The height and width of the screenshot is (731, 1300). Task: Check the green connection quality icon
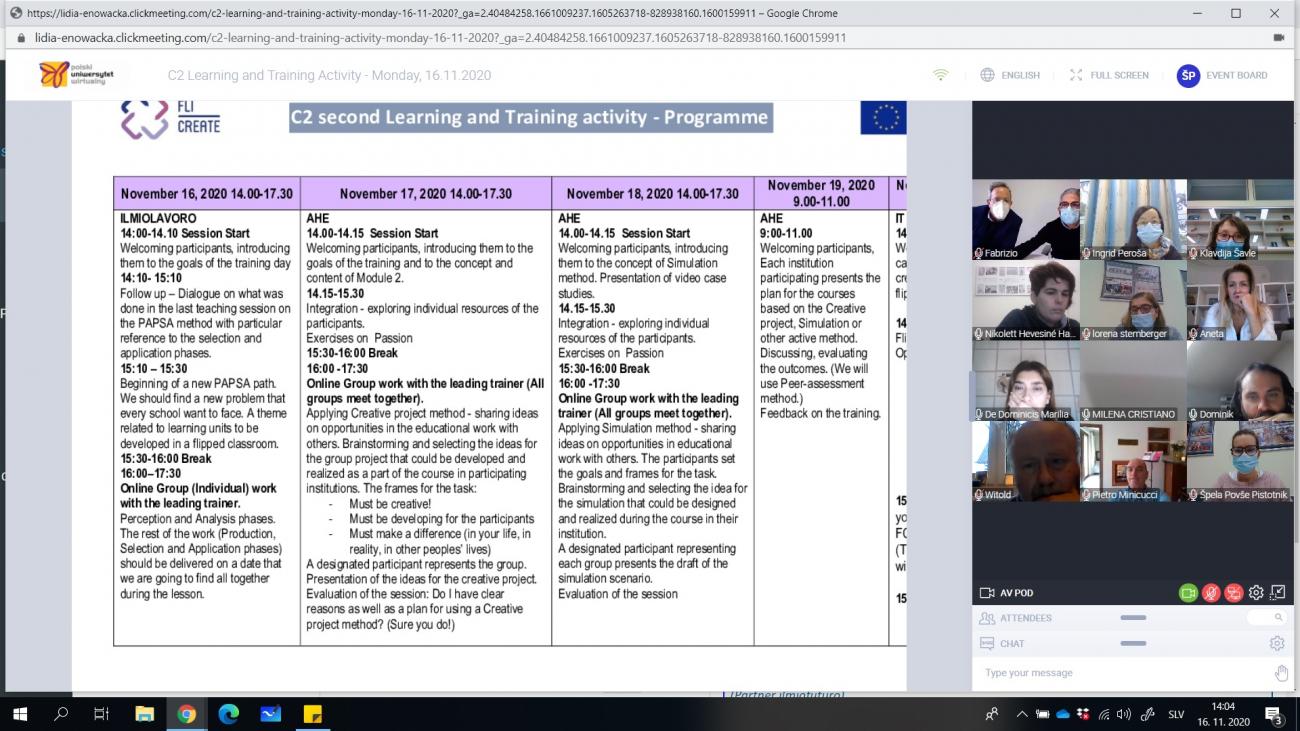coord(940,75)
